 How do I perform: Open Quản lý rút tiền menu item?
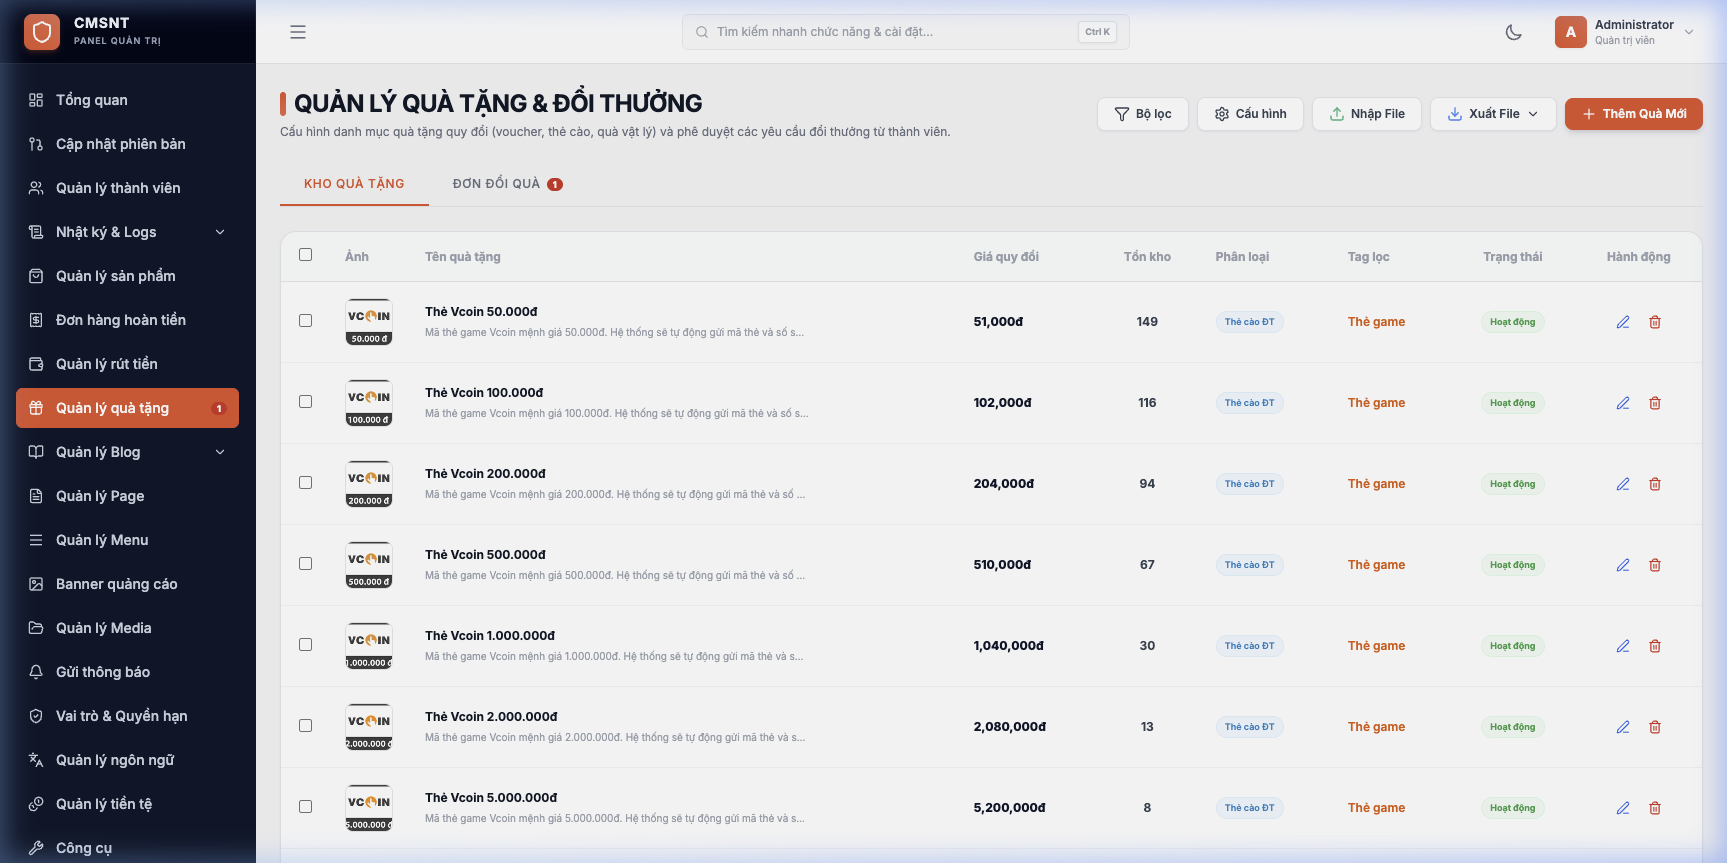(x=128, y=364)
